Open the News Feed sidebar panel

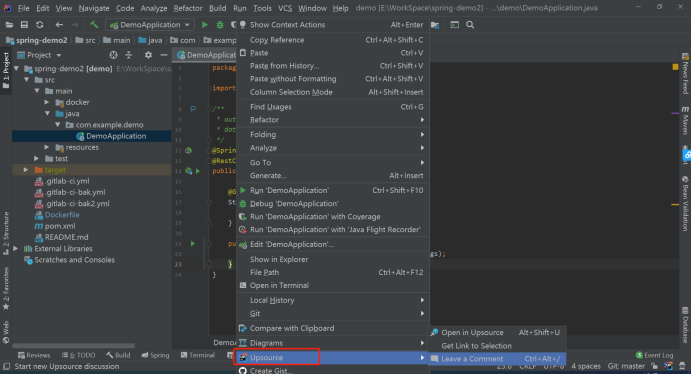685,73
